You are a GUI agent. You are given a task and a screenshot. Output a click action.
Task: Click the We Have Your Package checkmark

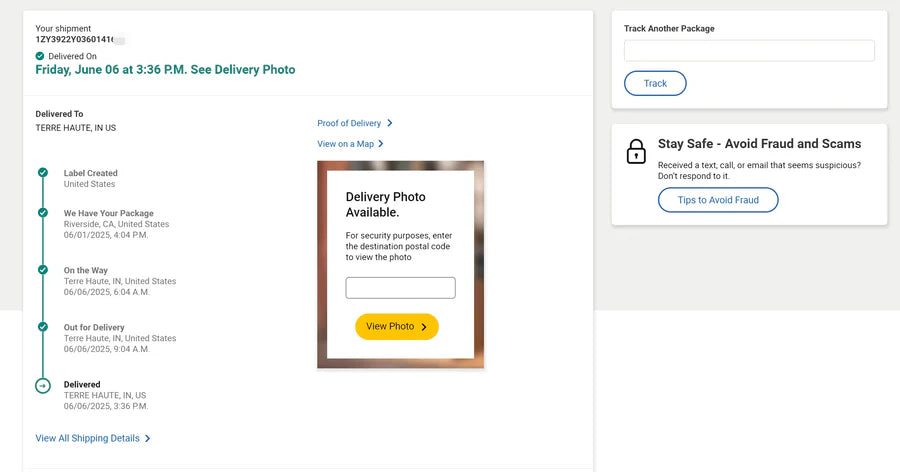(43, 213)
